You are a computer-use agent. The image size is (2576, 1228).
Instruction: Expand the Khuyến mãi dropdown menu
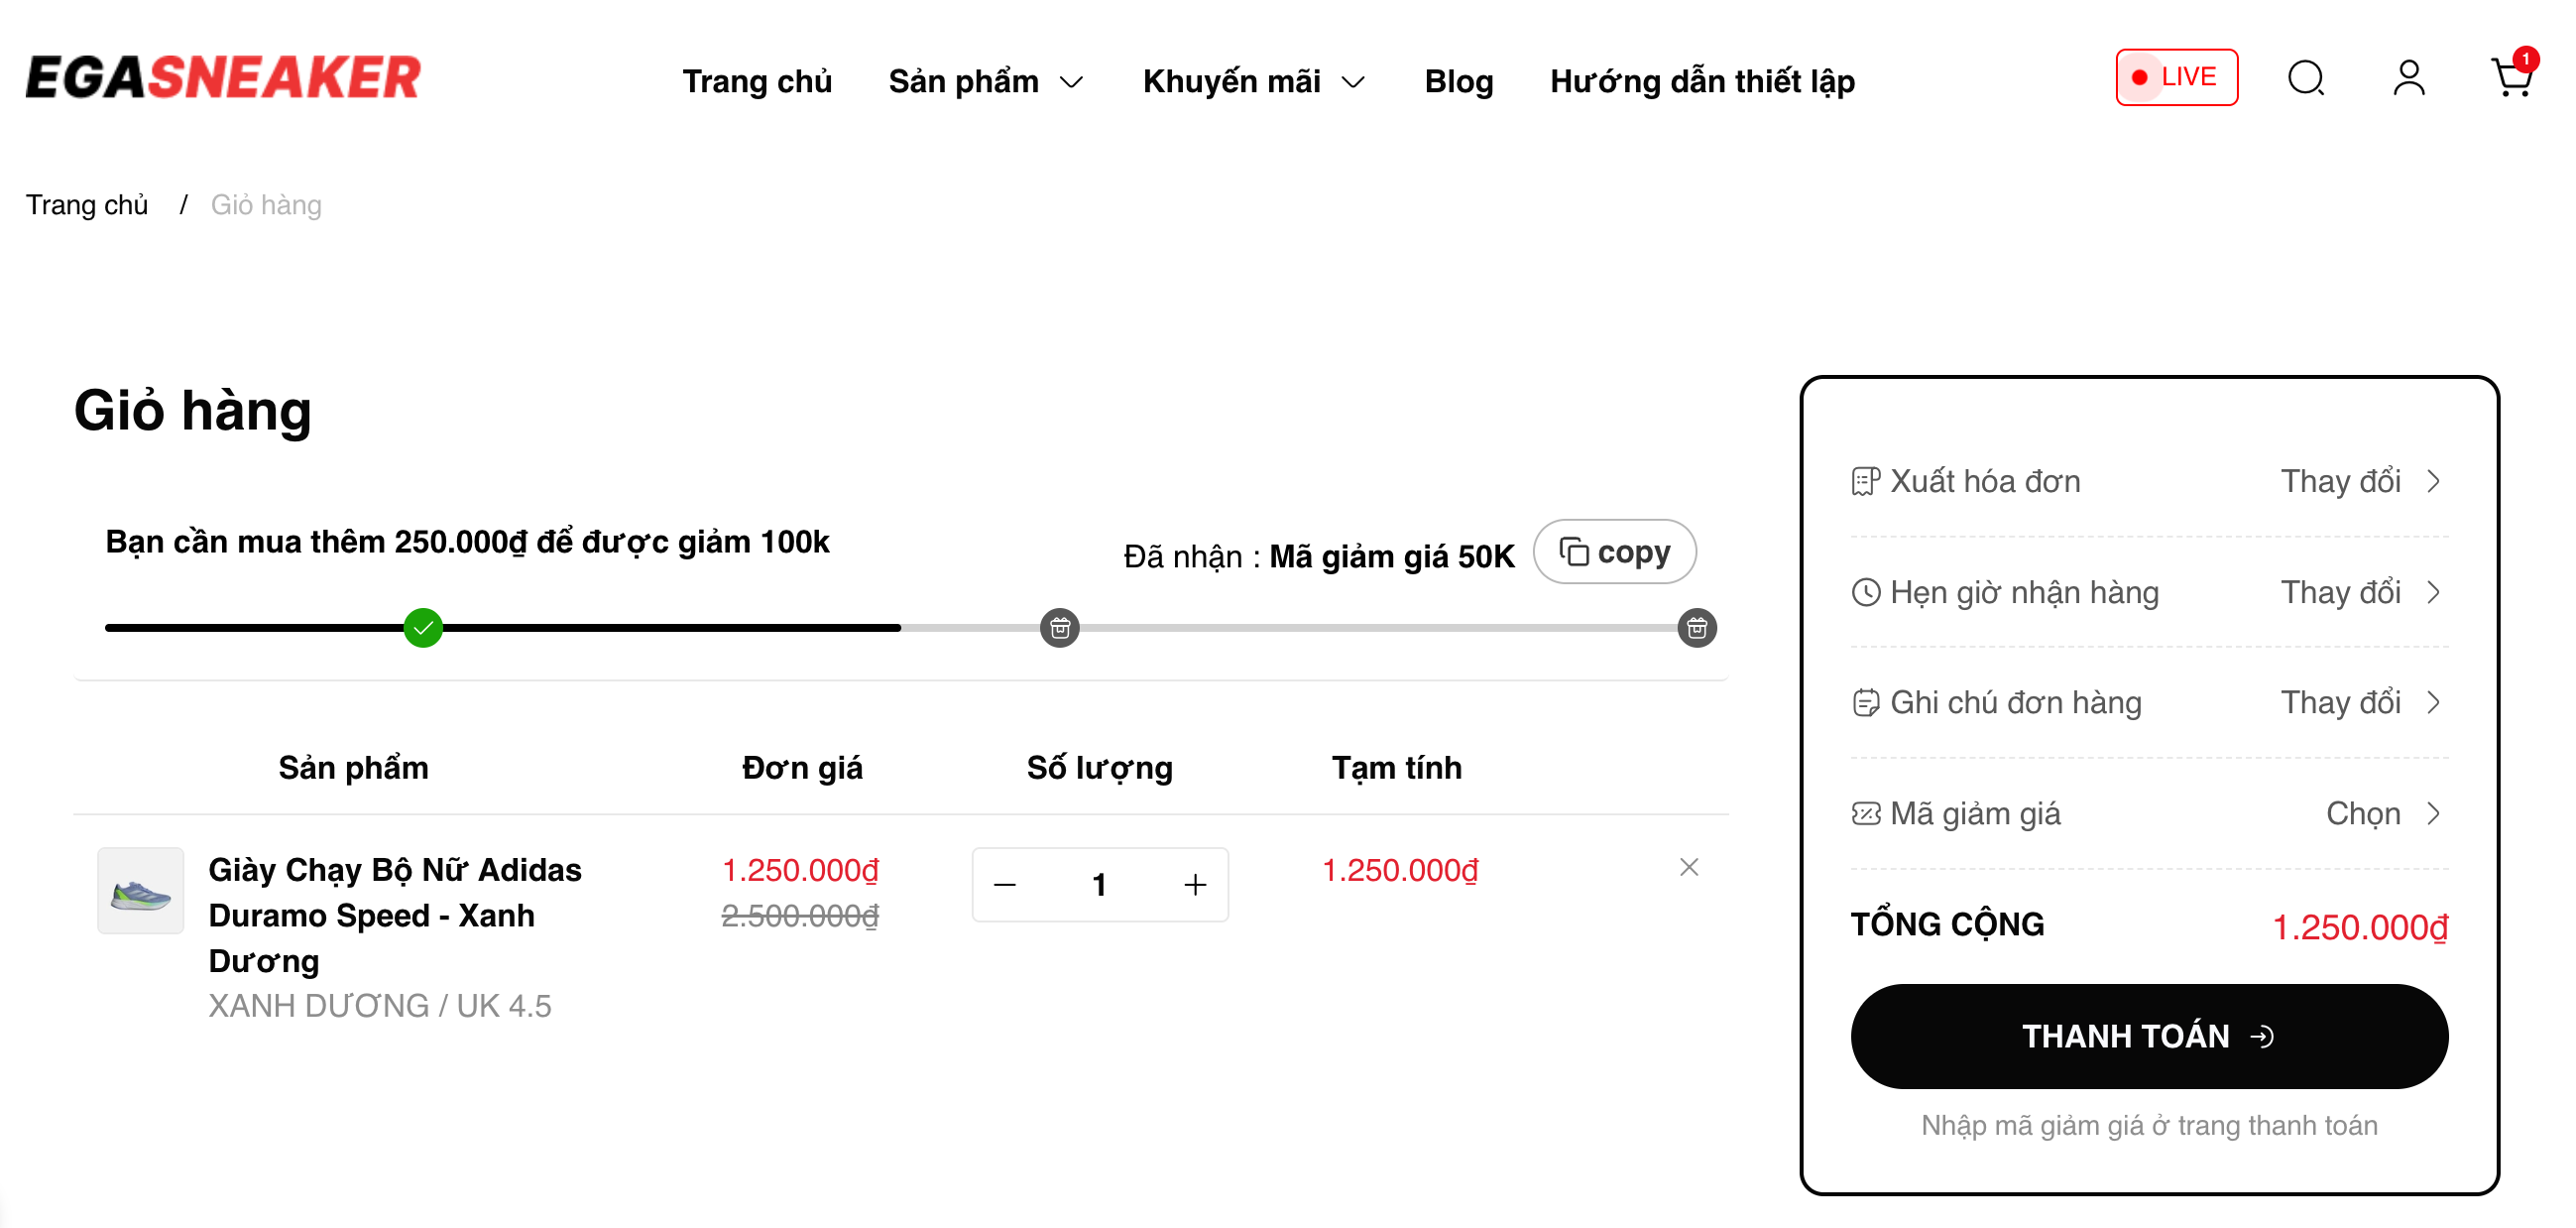(1253, 81)
